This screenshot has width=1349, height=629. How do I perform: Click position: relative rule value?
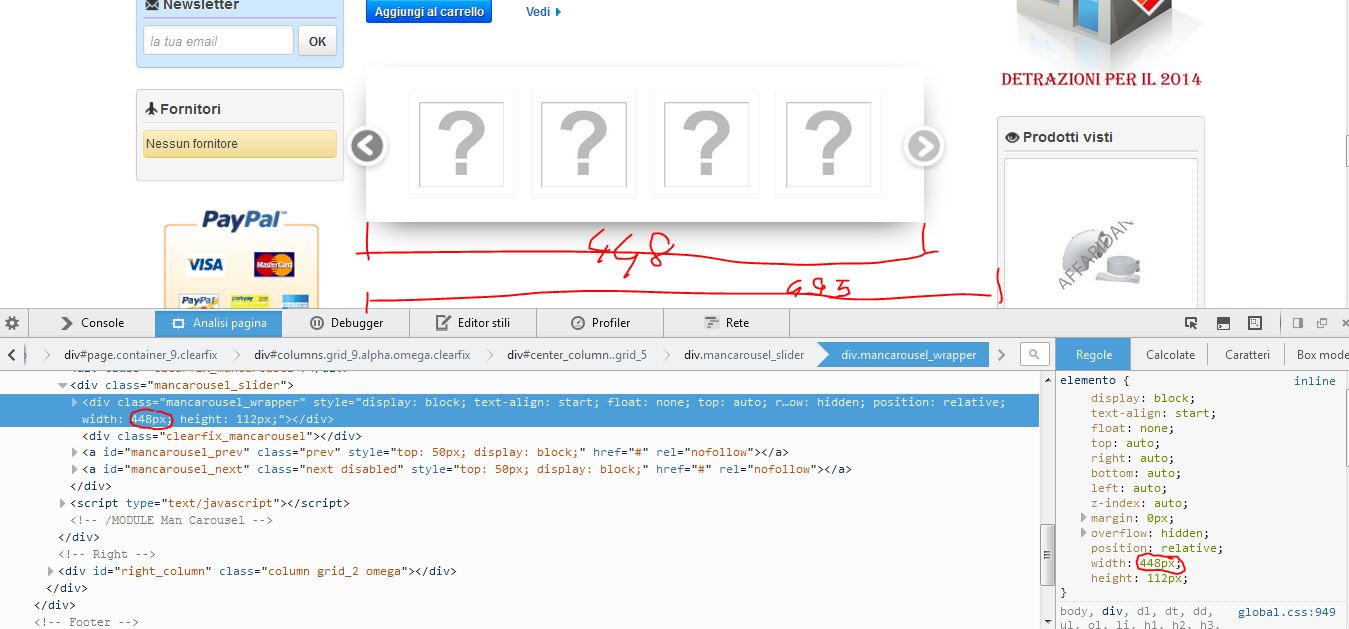pyautogui.click(x=1191, y=548)
